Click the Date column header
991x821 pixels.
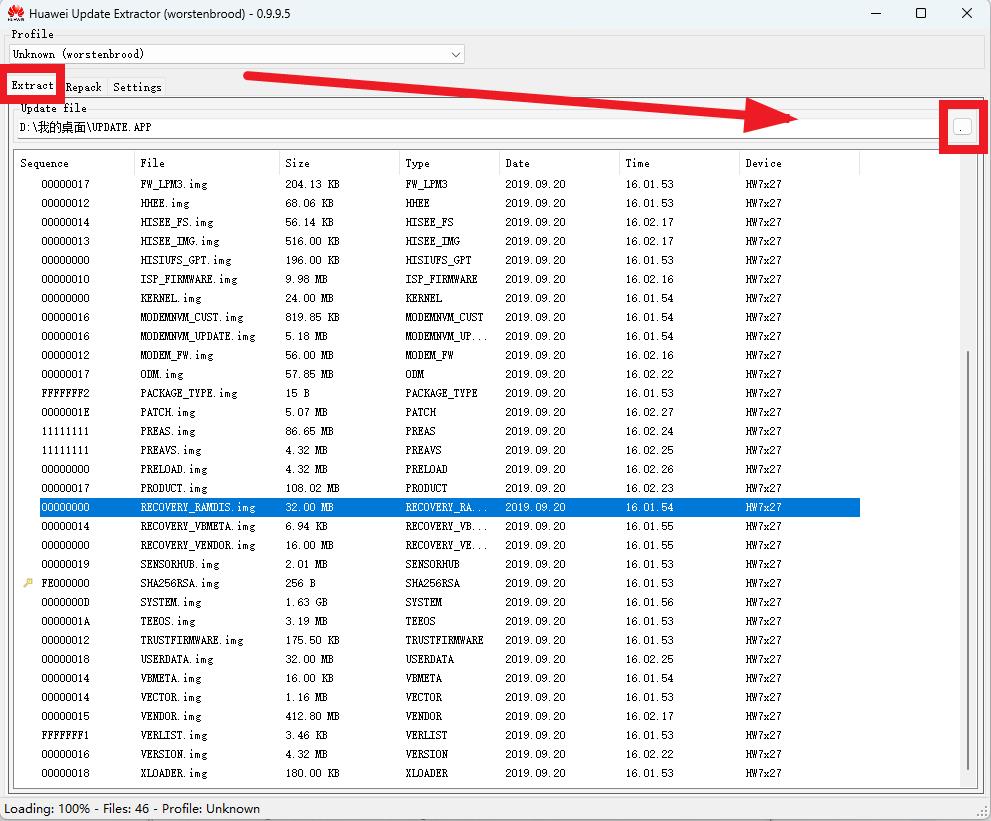[x=559, y=163]
